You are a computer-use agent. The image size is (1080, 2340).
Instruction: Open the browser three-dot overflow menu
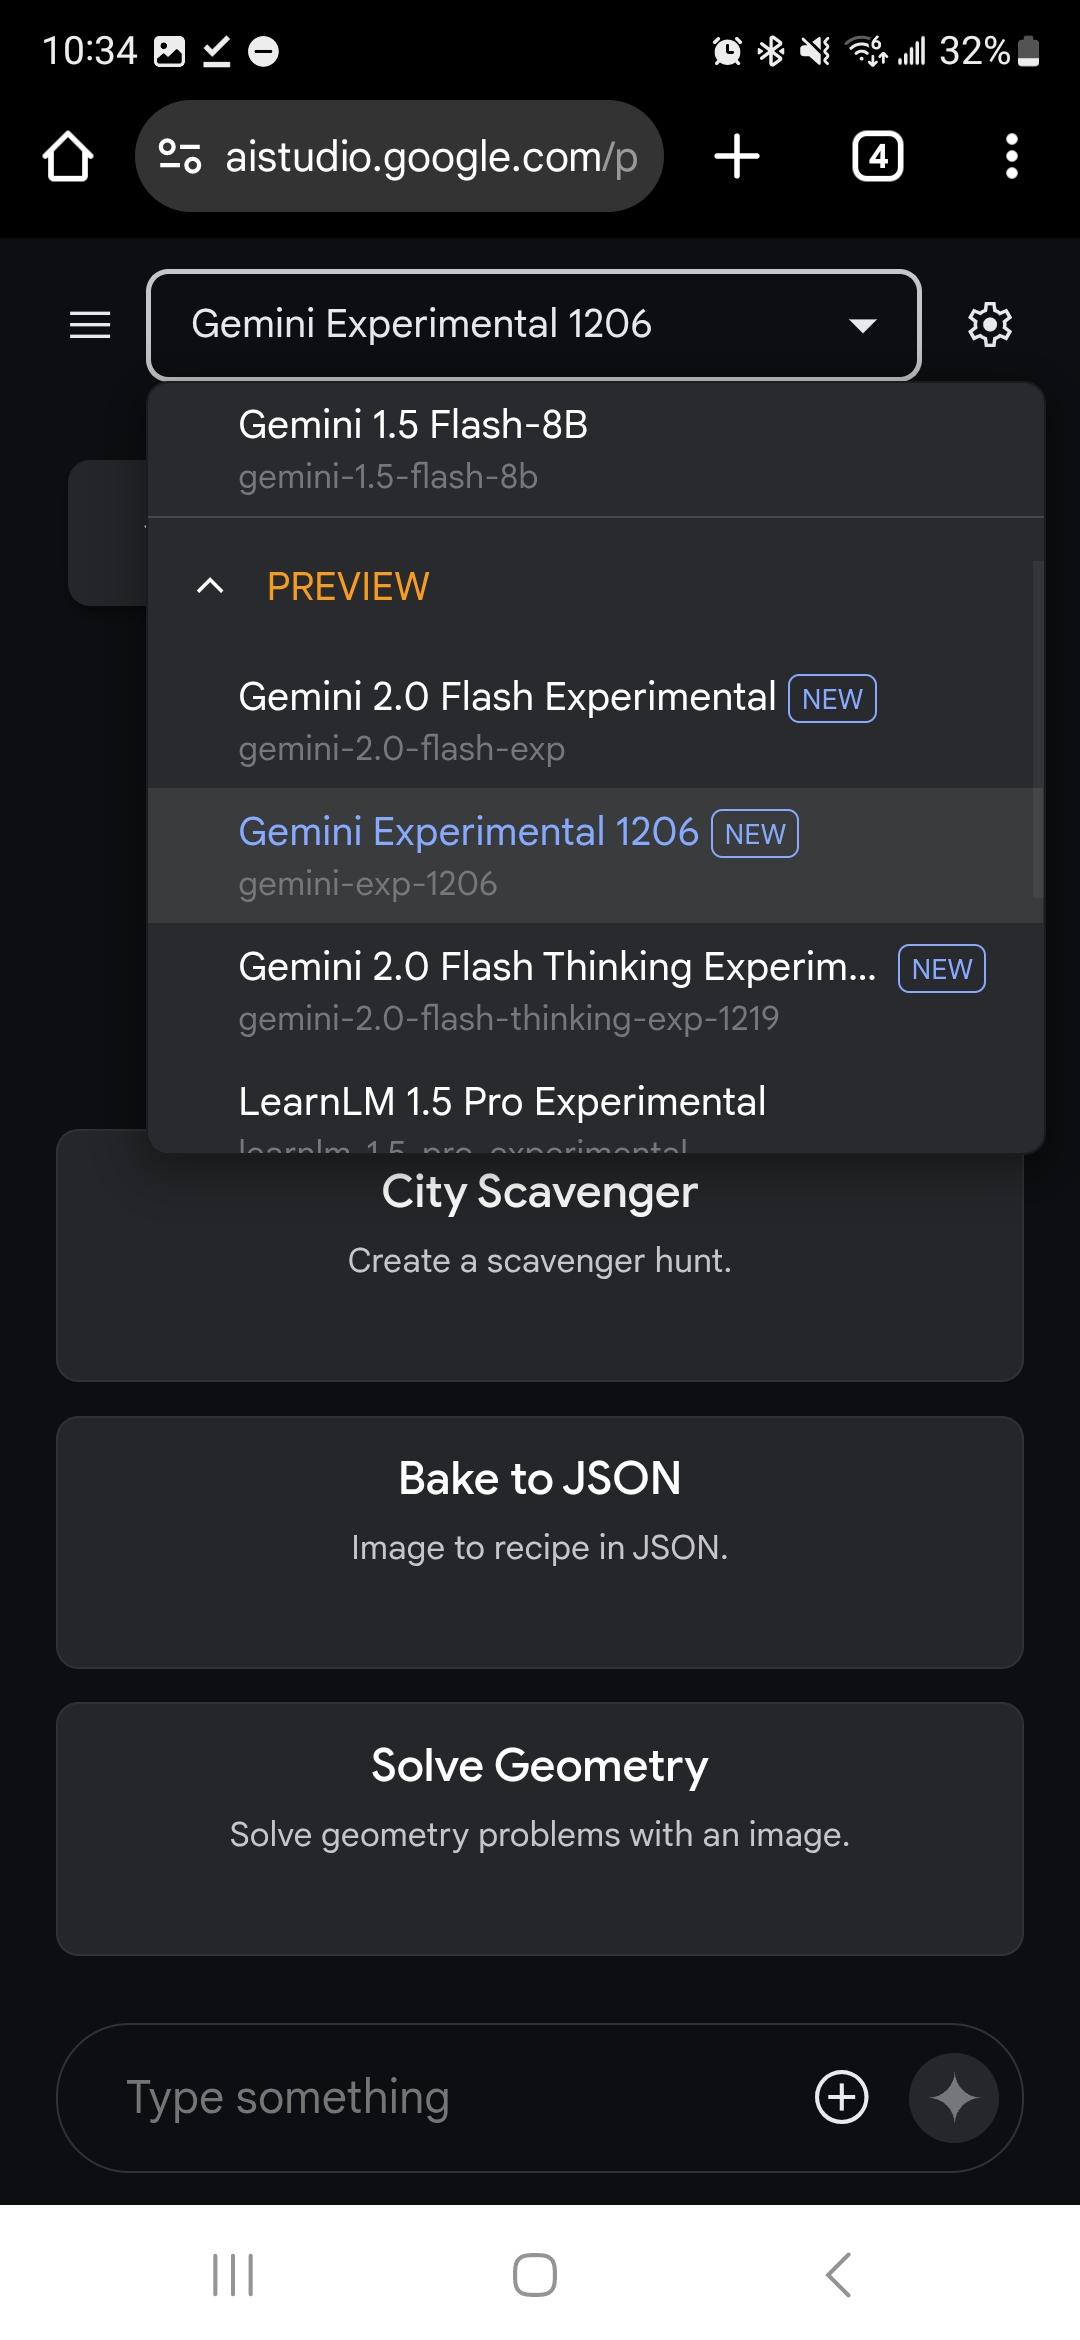tap(1011, 157)
